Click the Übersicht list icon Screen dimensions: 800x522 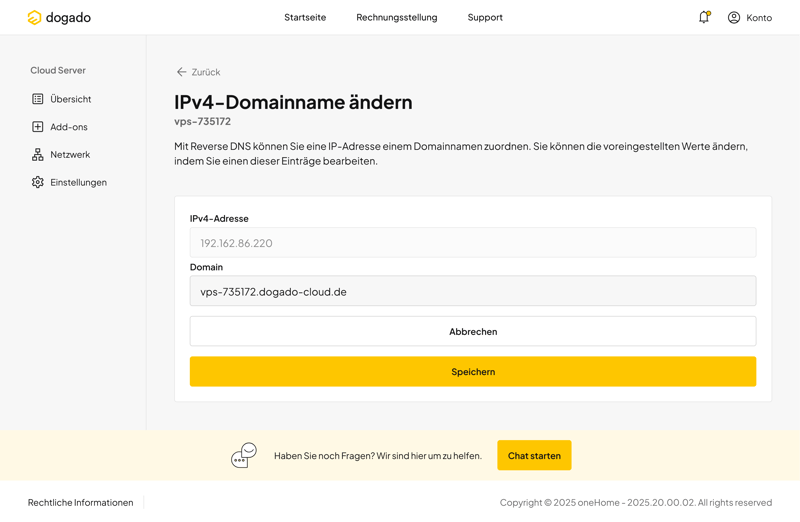(x=38, y=99)
